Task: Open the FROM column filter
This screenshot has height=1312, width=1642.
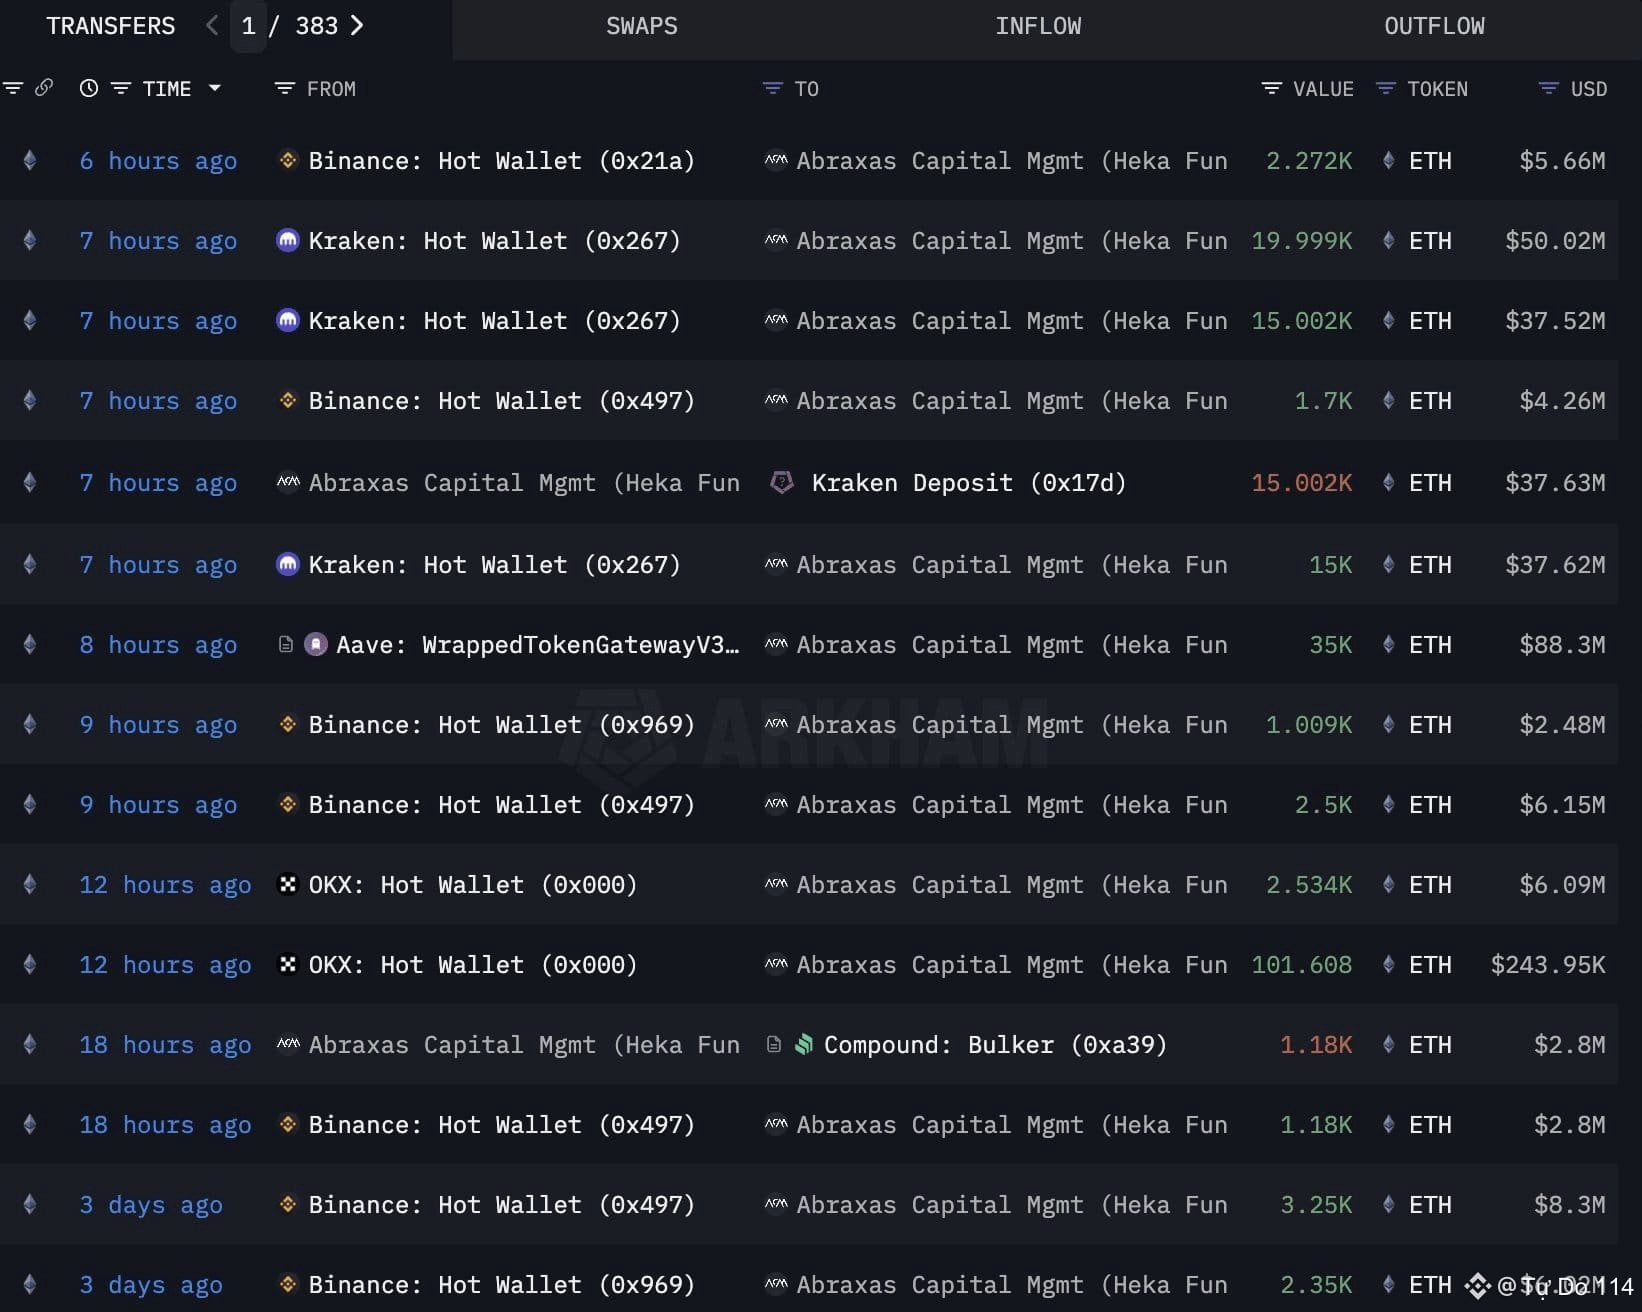Action: 285,89
